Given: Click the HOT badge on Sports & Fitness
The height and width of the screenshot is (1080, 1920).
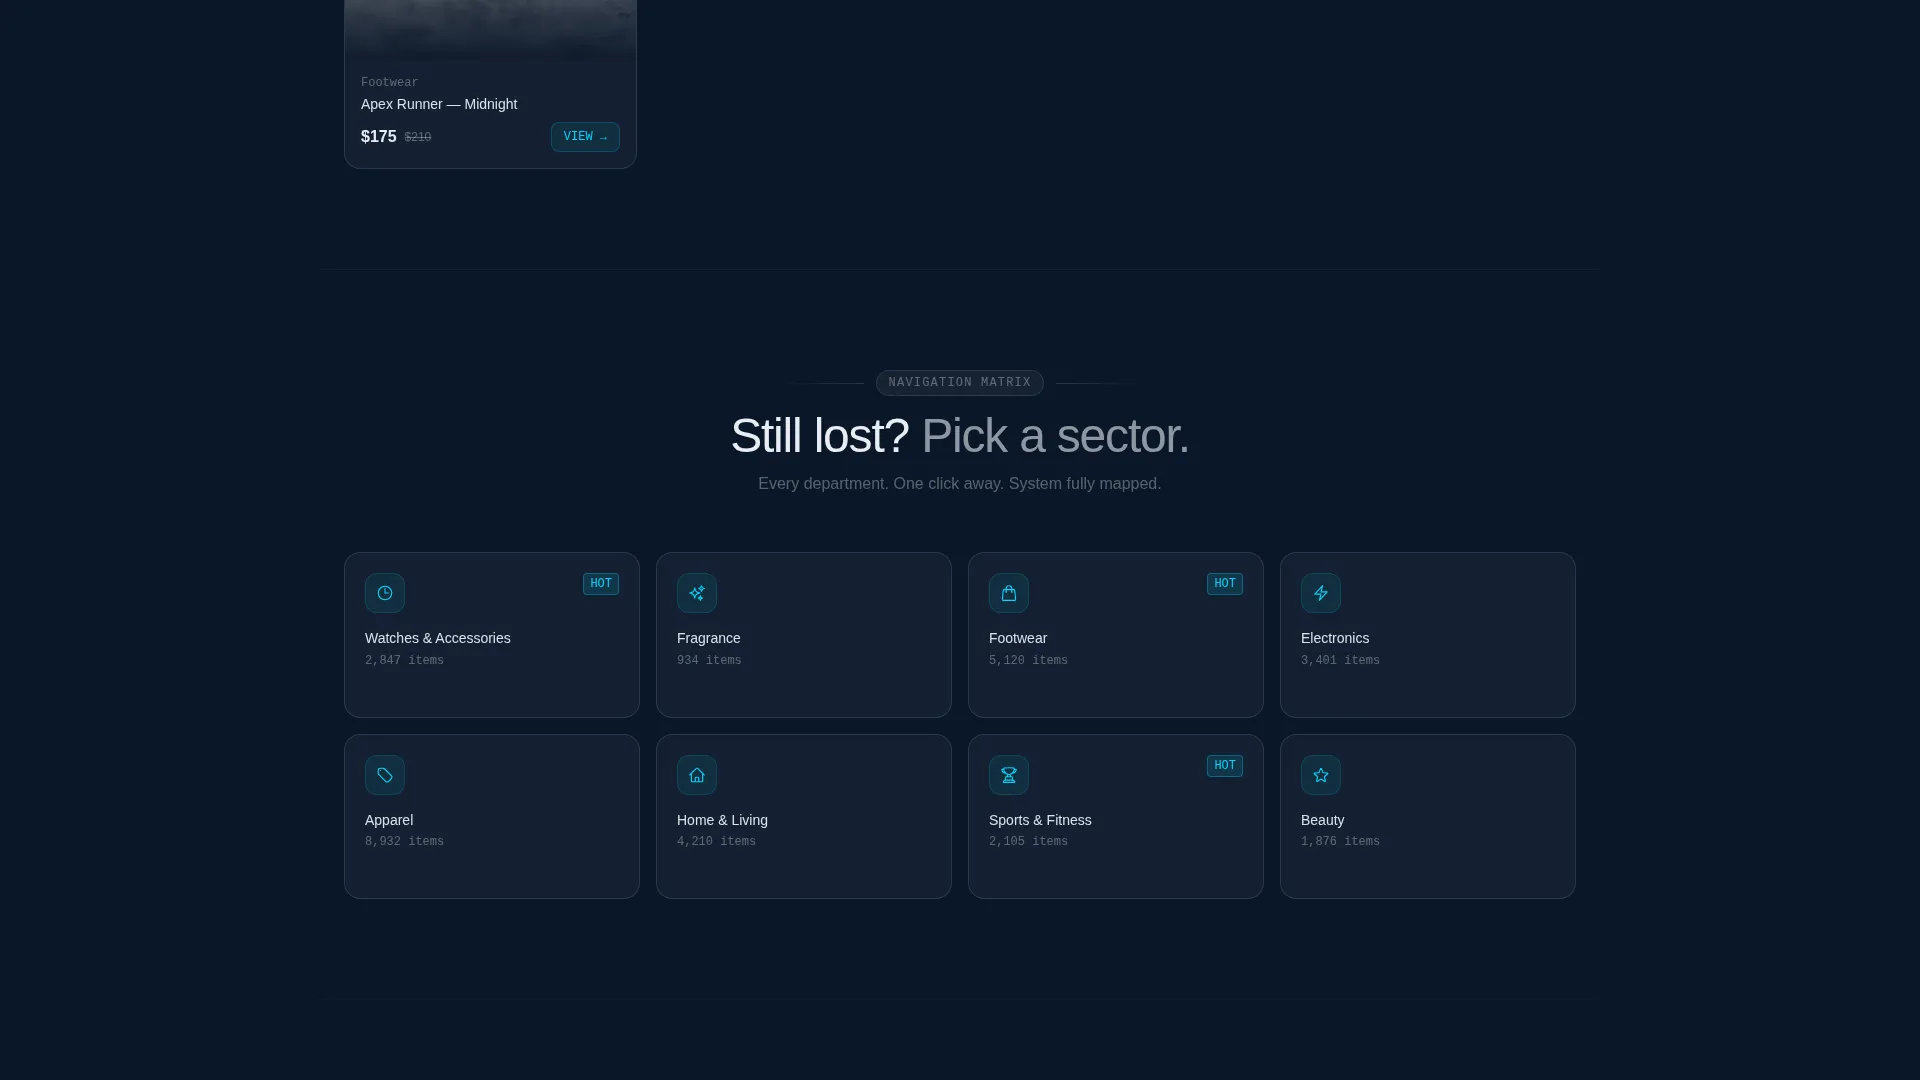Looking at the screenshot, I should [1225, 766].
